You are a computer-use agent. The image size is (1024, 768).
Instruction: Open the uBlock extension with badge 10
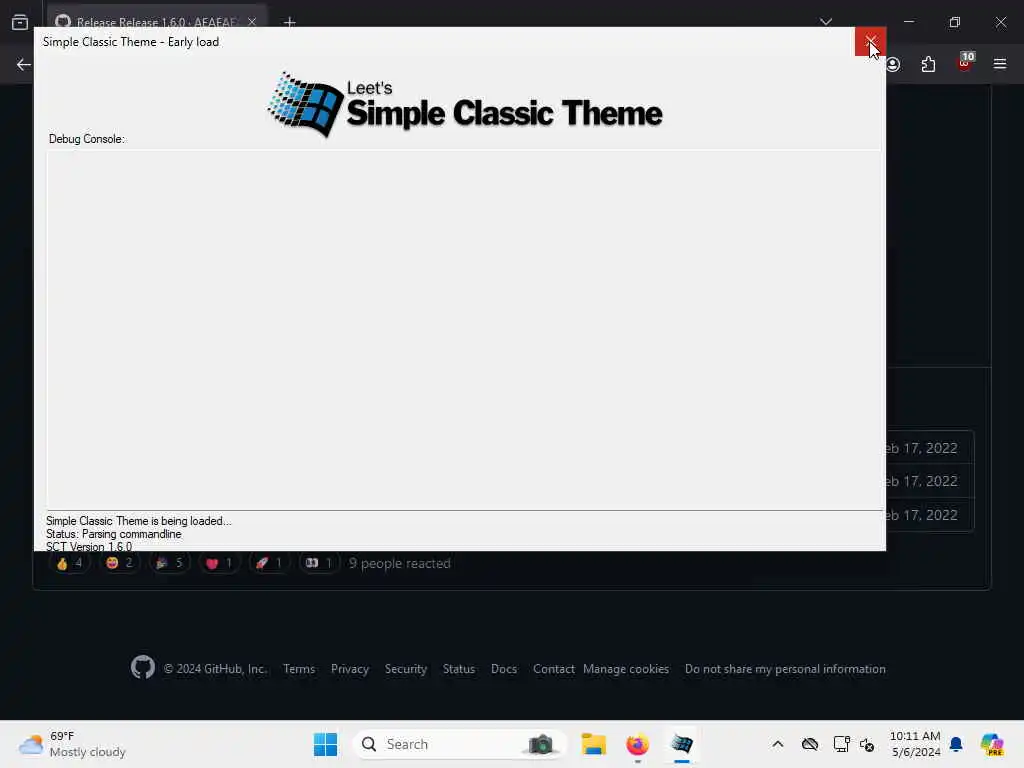(965, 63)
